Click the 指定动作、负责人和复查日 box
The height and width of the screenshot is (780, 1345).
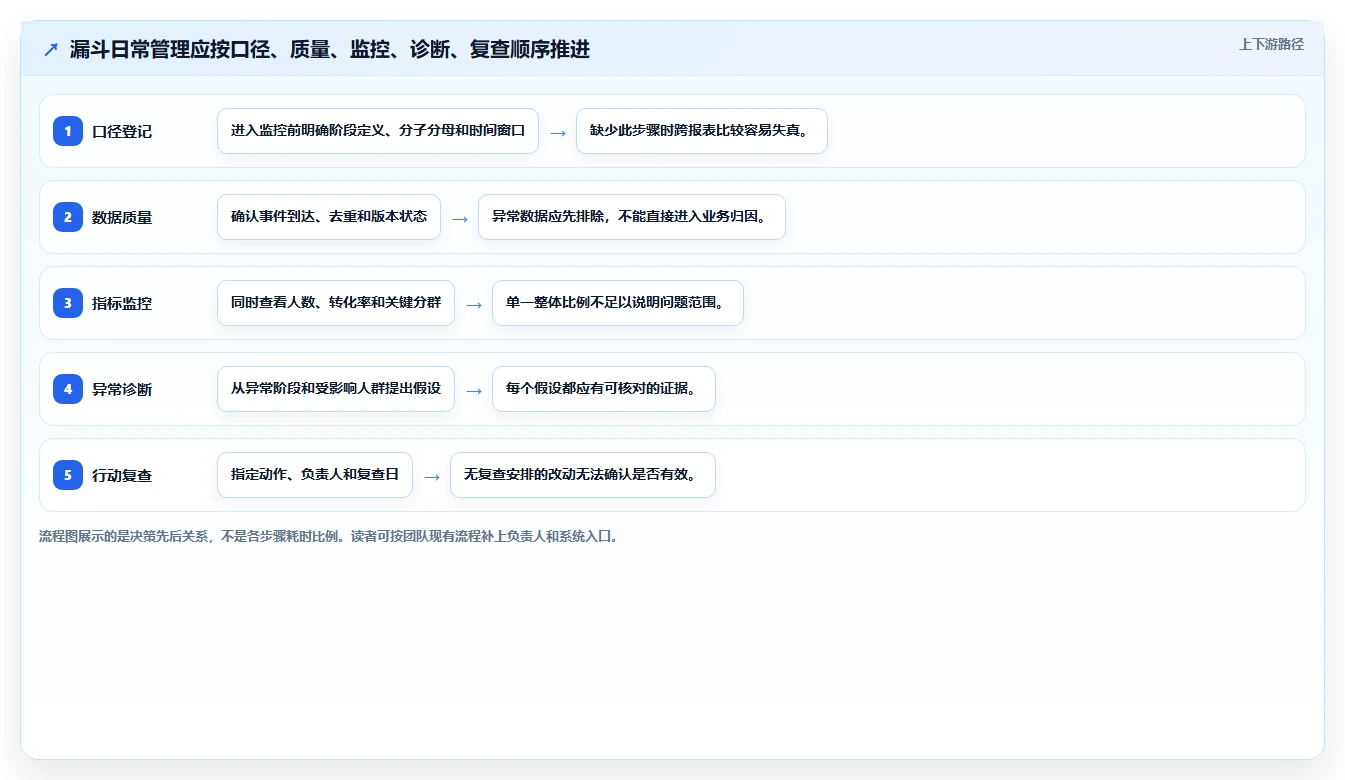(x=315, y=475)
